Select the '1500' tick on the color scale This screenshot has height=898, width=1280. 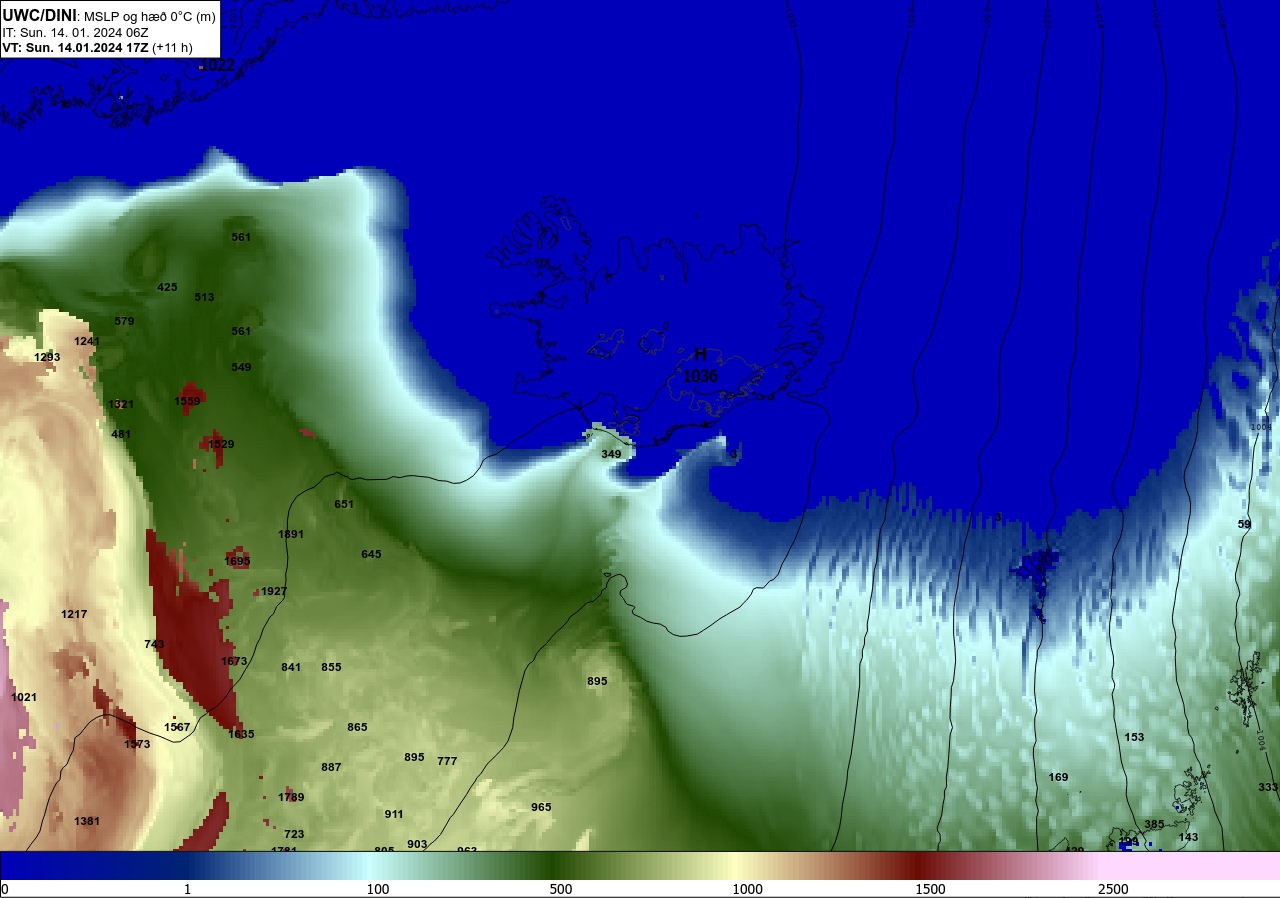(x=930, y=889)
